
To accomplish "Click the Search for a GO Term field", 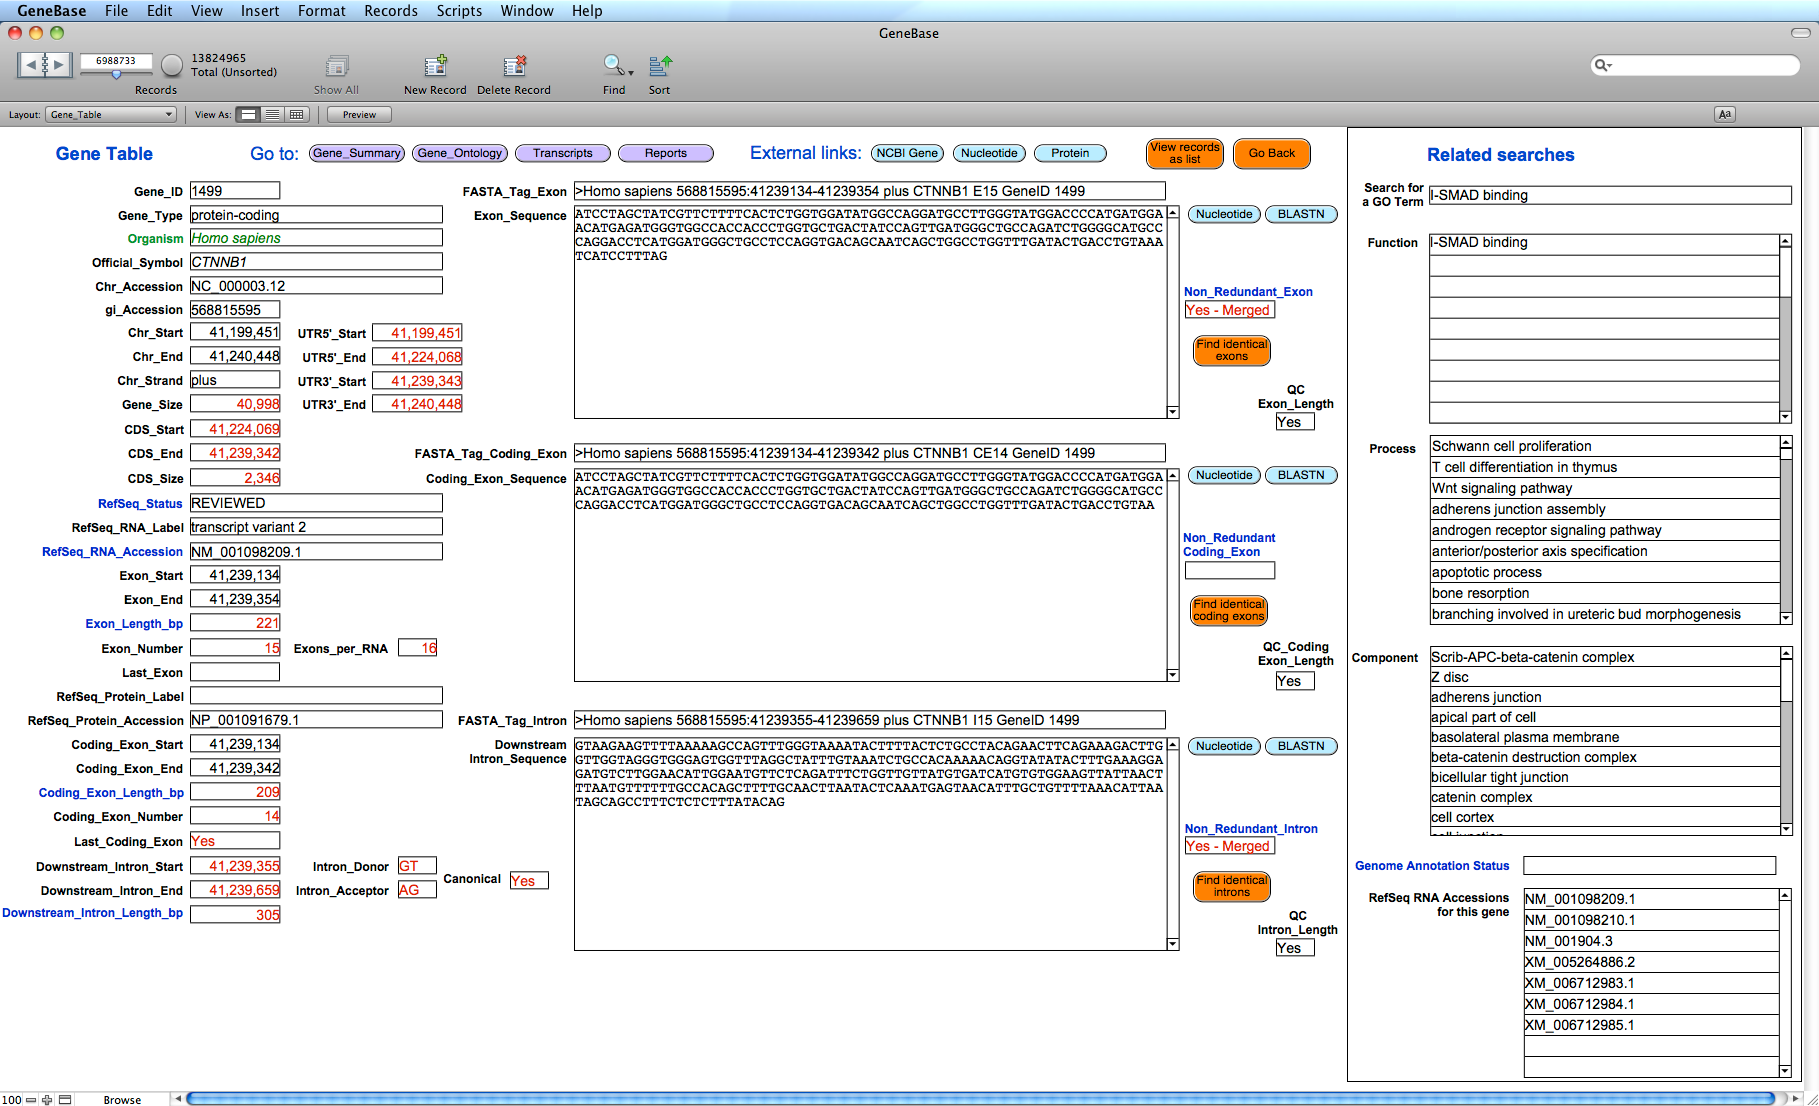I will coord(1610,195).
